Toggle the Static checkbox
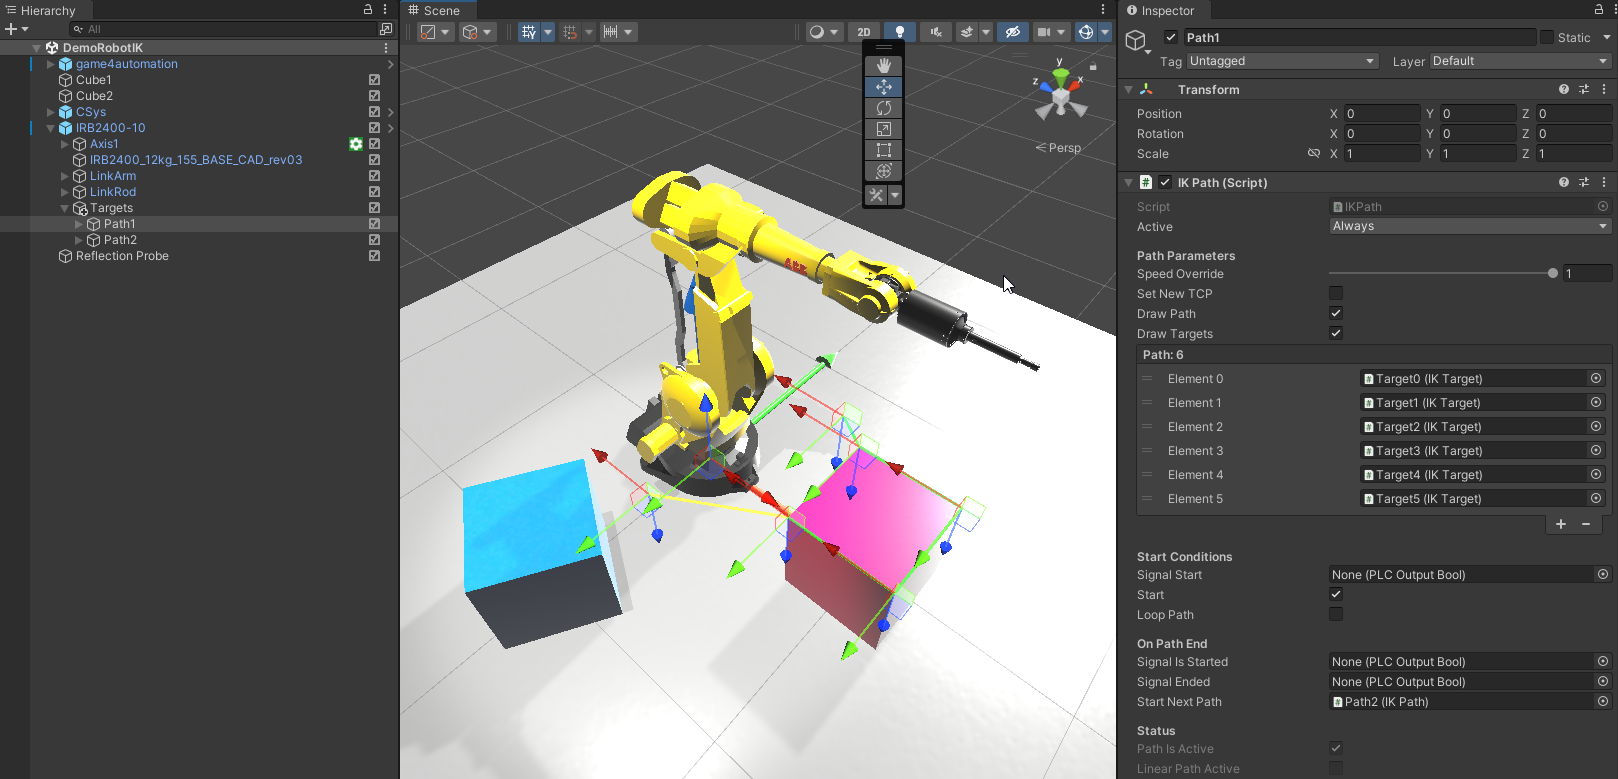The height and width of the screenshot is (779, 1618). click(x=1547, y=37)
